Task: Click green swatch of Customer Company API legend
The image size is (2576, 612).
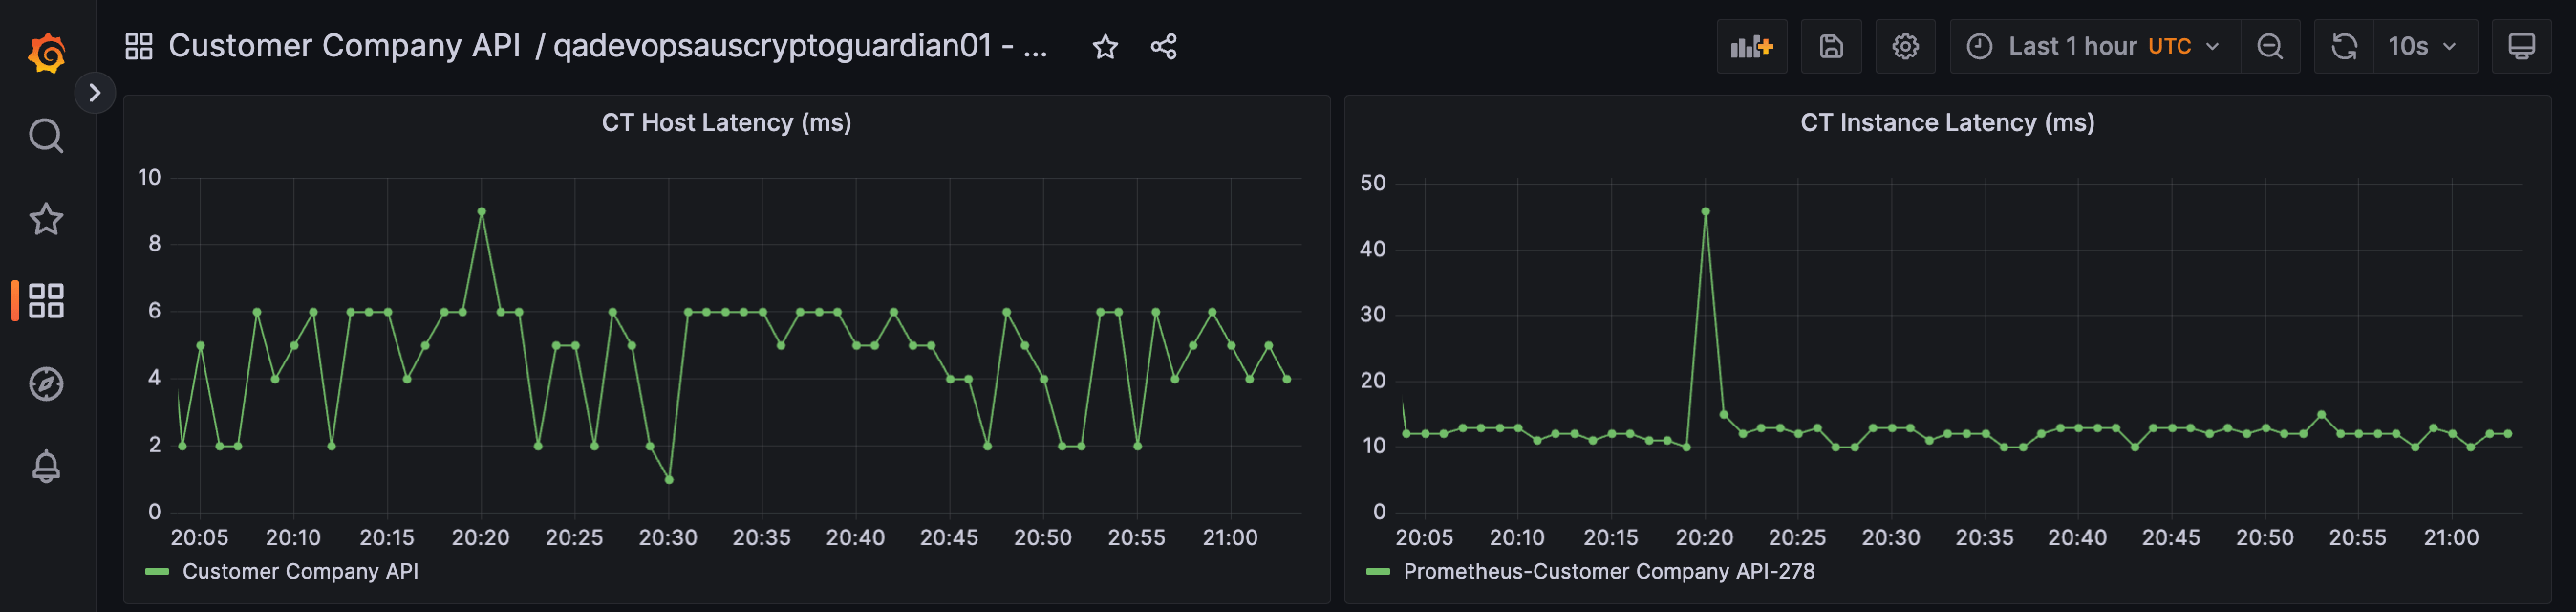Action: coord(157,572)
